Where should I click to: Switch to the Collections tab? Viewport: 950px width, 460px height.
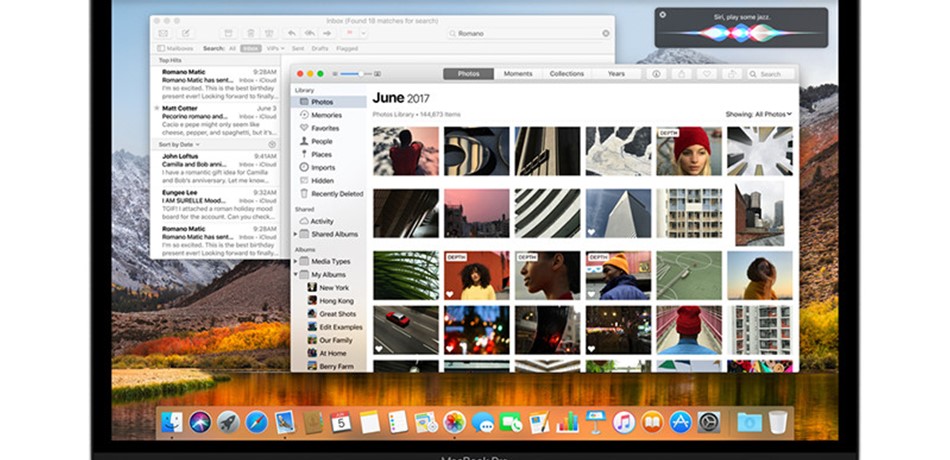(566, 74)
